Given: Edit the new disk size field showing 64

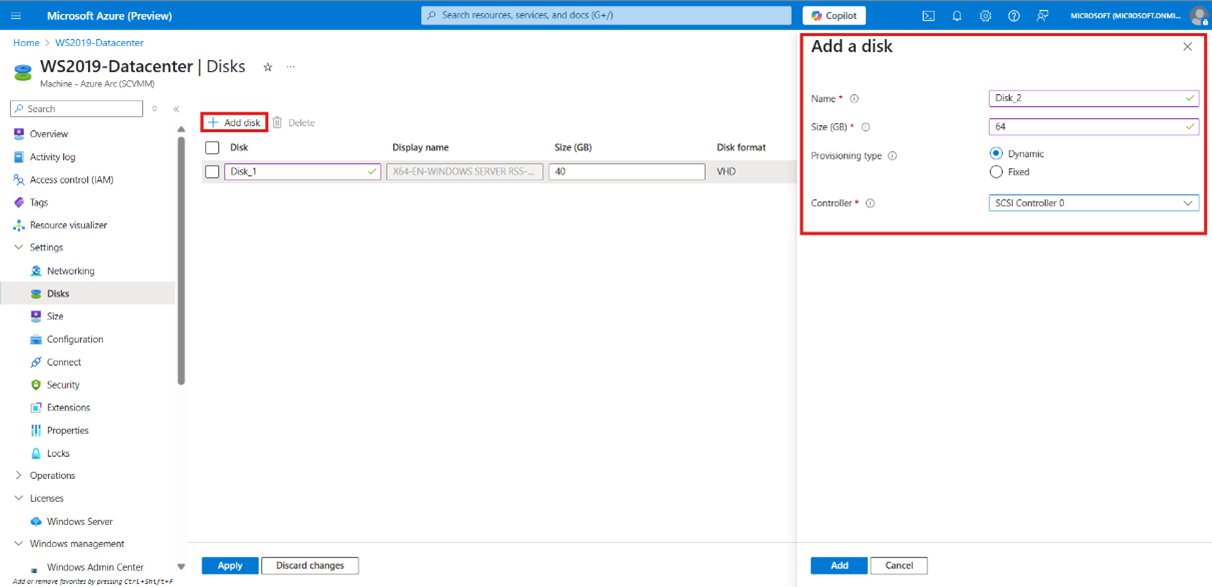Looking at the screenshot, I should pyautogui.click(x=1094, y=127).
